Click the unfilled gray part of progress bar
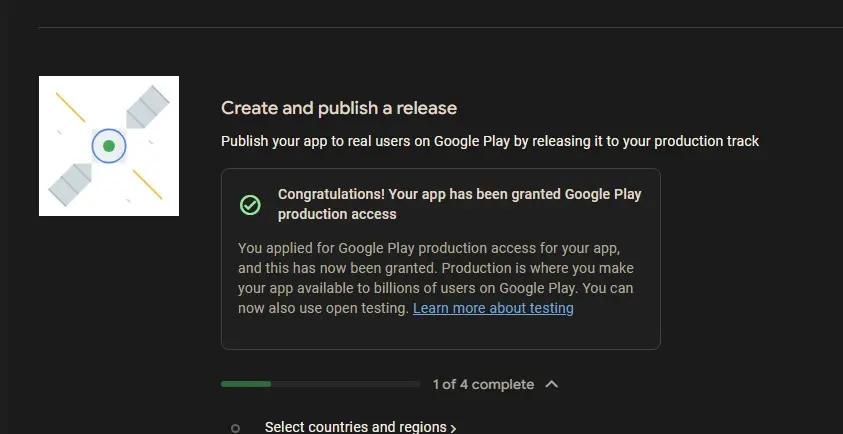Screen dimensions: 843x434 pos(345,384)
